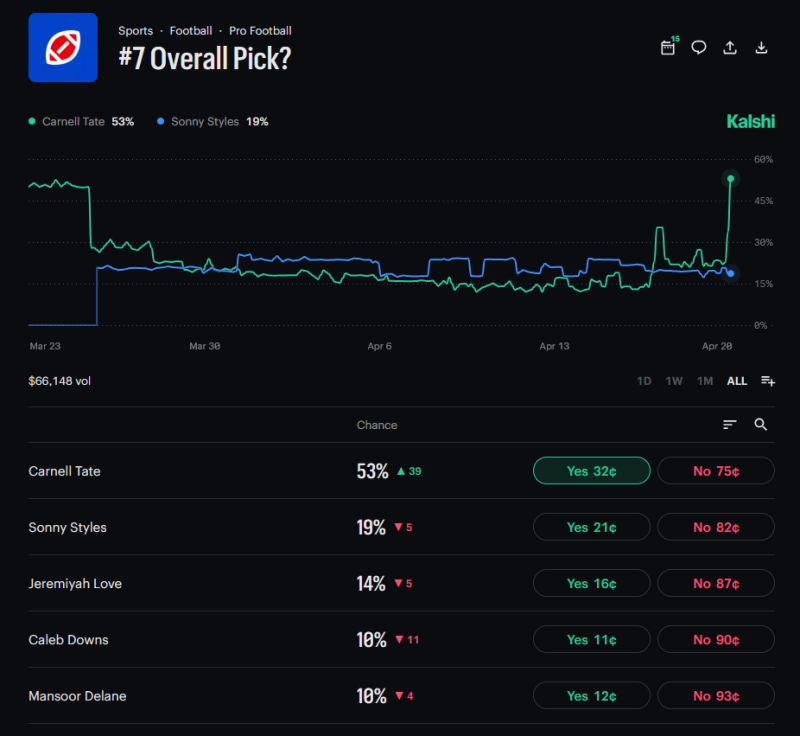Buy Yes 11¢ for Caleb Downs
Image resolution: width=800 pixels, height=736 pixels.
point(592,640)
